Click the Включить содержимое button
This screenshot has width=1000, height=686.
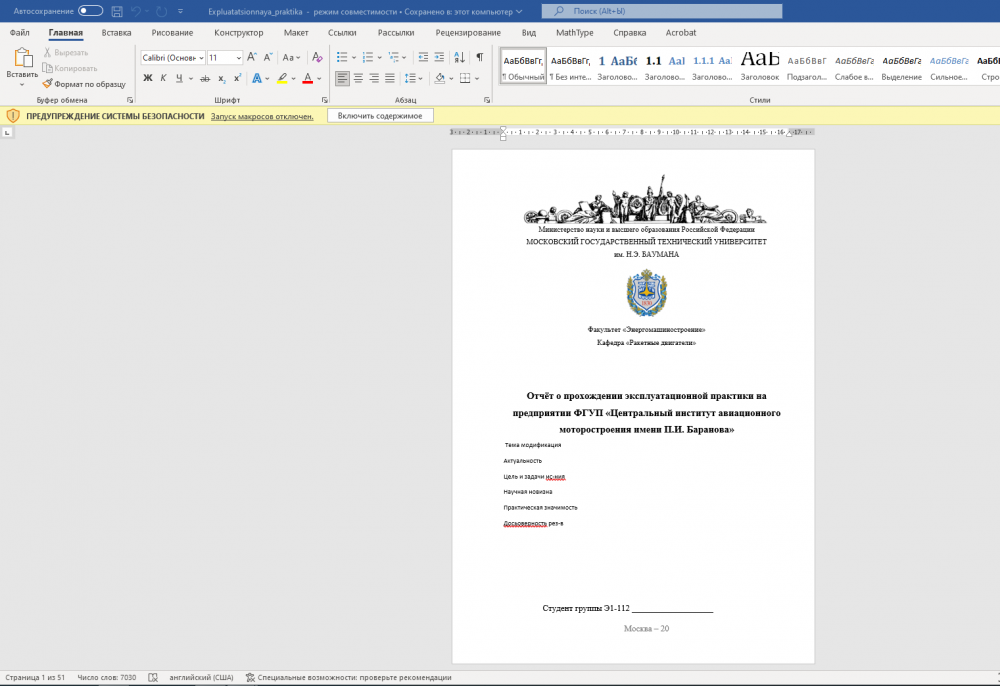380,115
